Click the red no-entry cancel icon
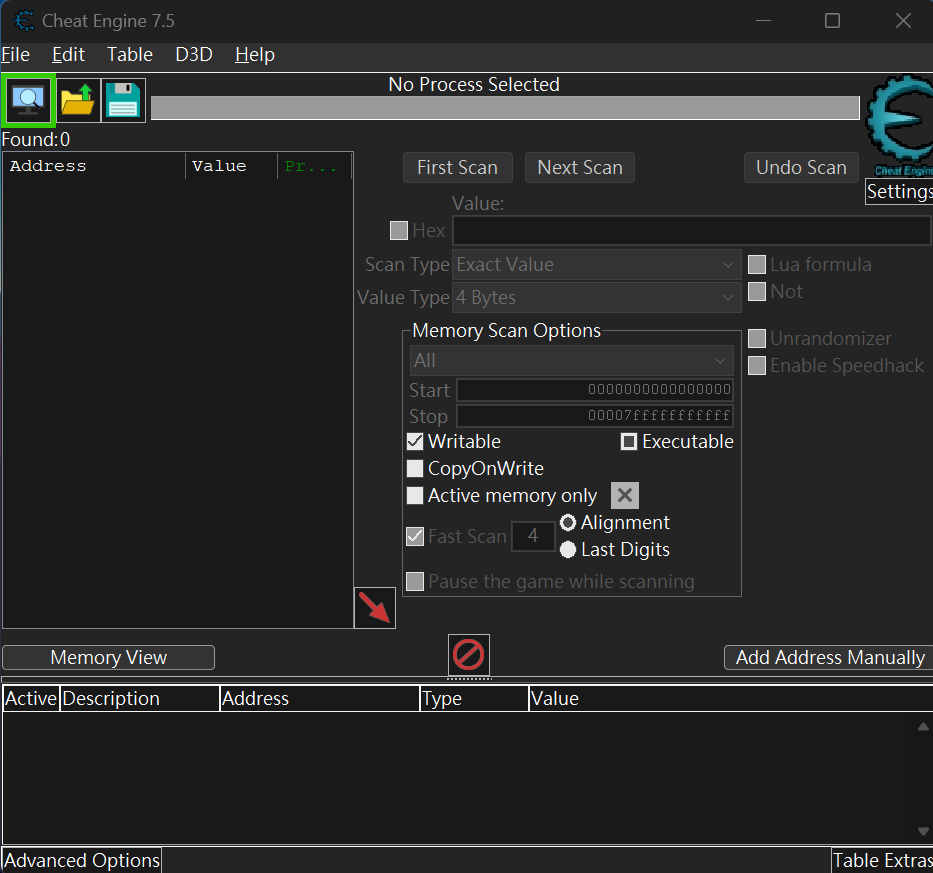The width and height of the screenshot is (933, 873). pyautogui.click(x=468, y=654)
